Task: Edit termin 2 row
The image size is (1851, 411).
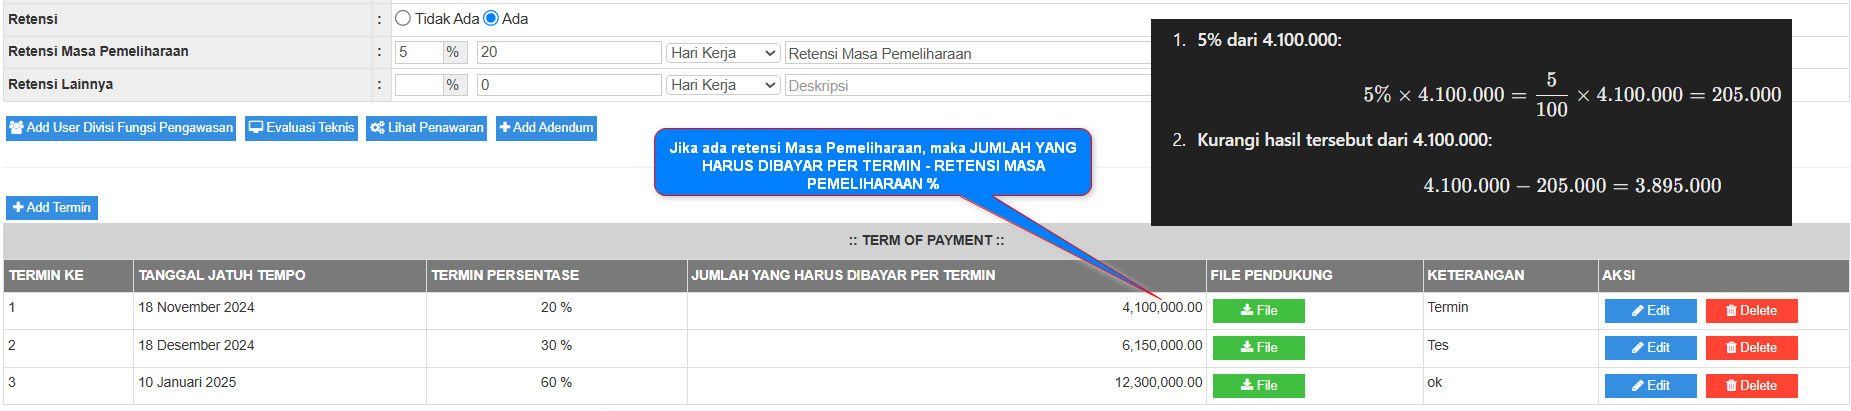Action: click(1650, 348)
